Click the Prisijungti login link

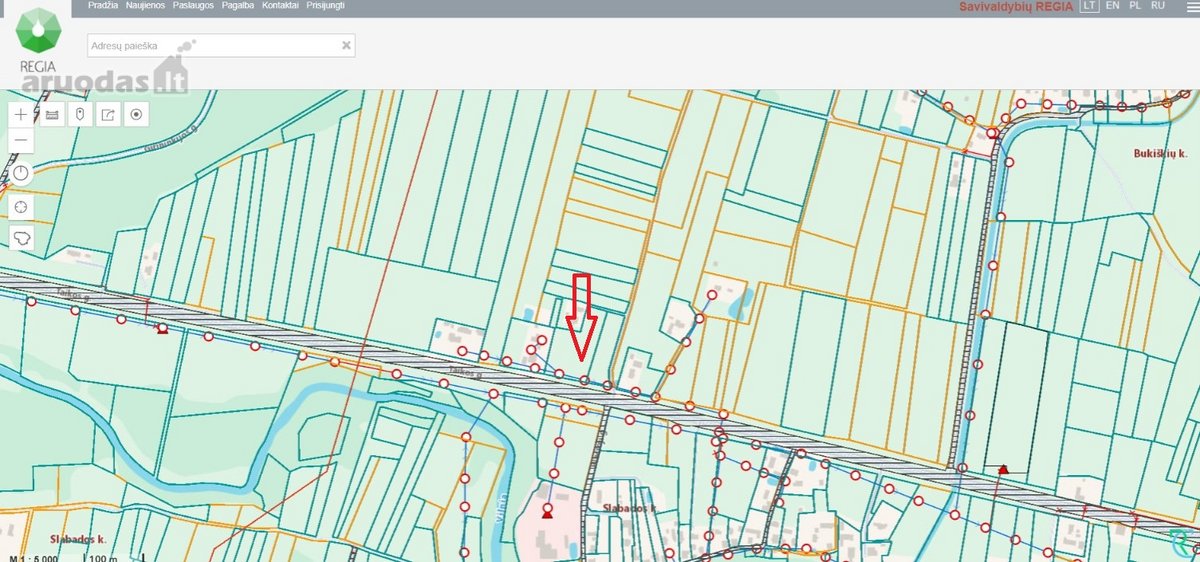[326, 6]
